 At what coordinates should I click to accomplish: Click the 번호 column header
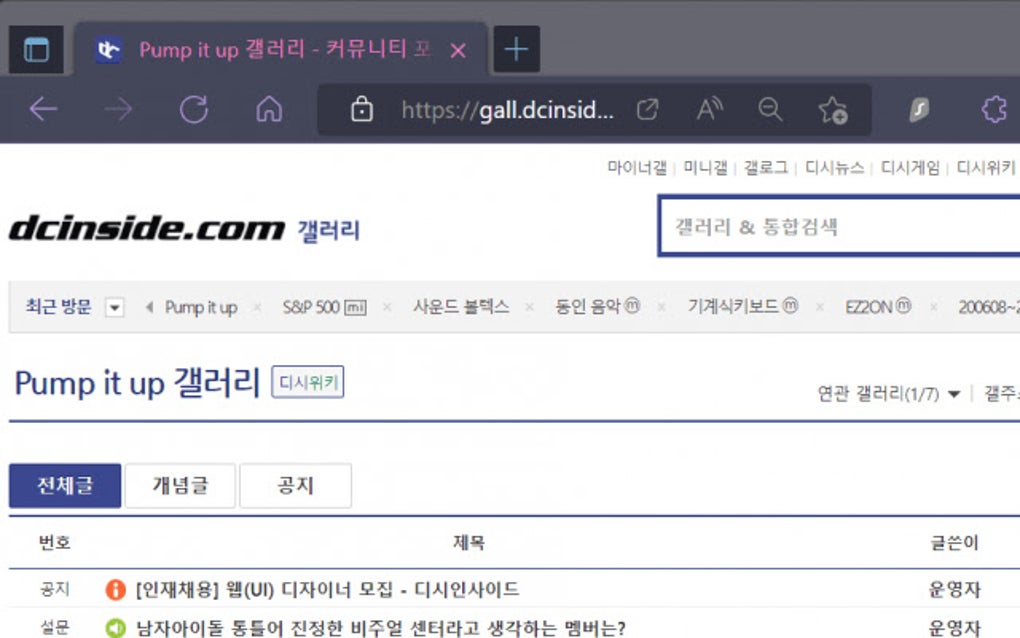pyautogui.click(x=55, y=542)
